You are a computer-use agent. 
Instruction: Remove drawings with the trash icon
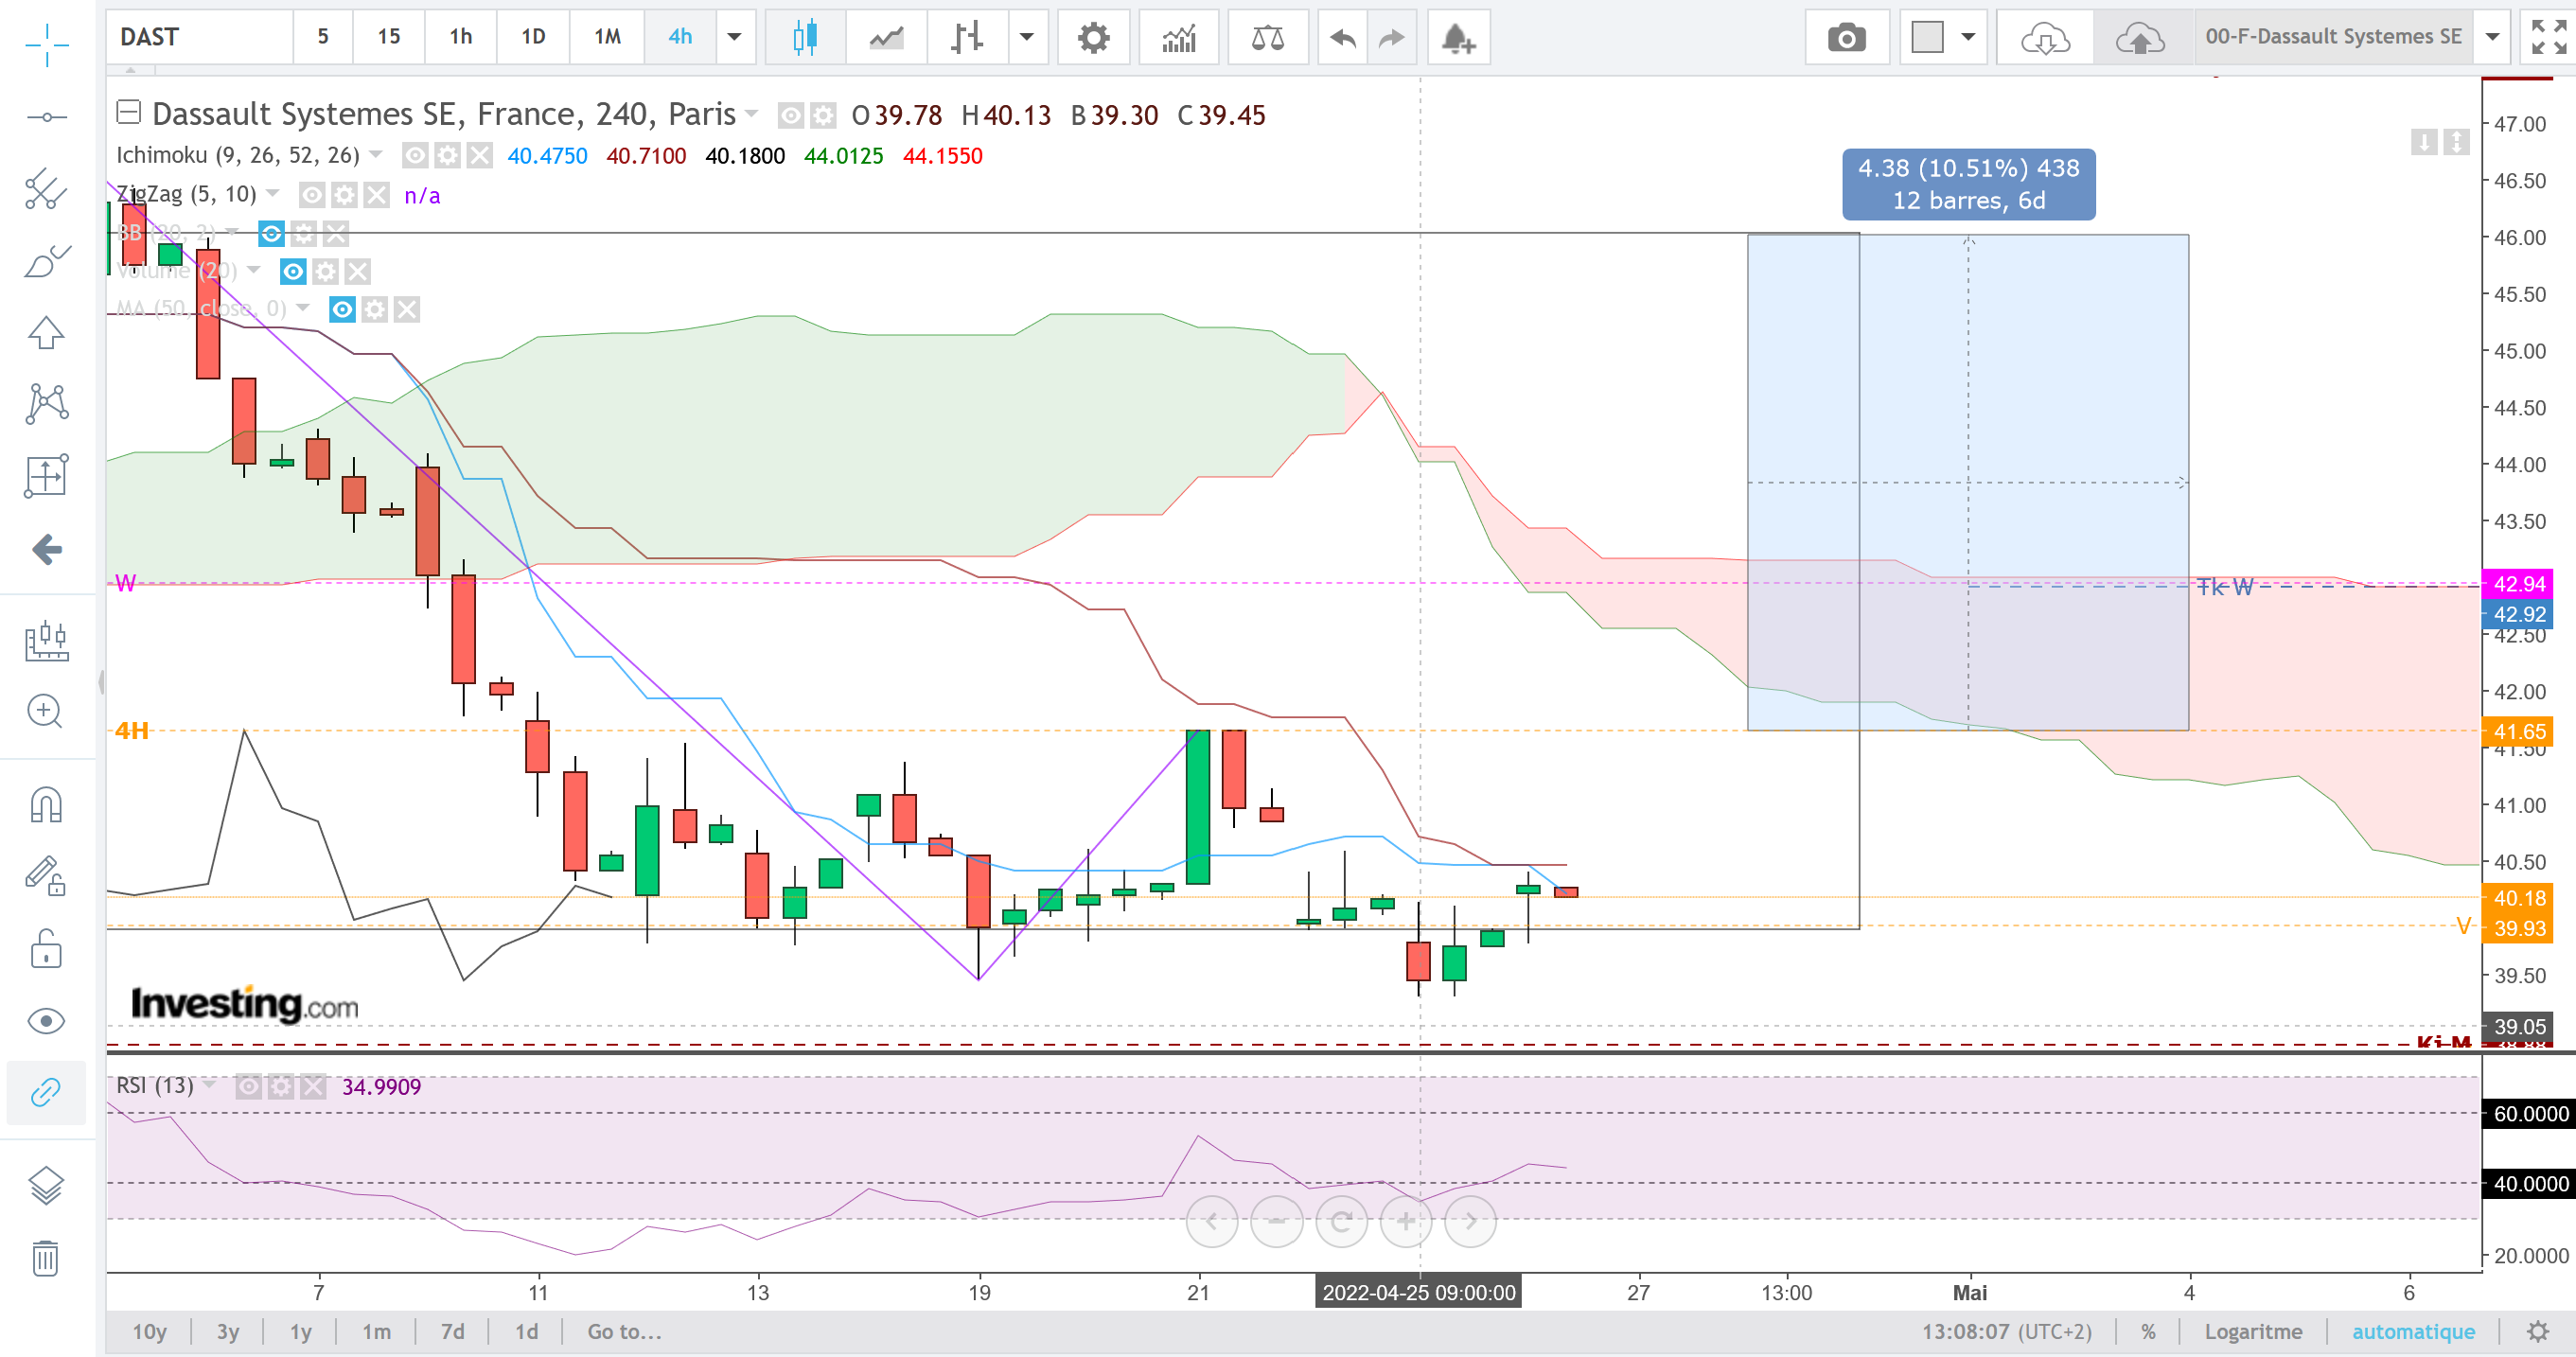[x=46, y=1258]
